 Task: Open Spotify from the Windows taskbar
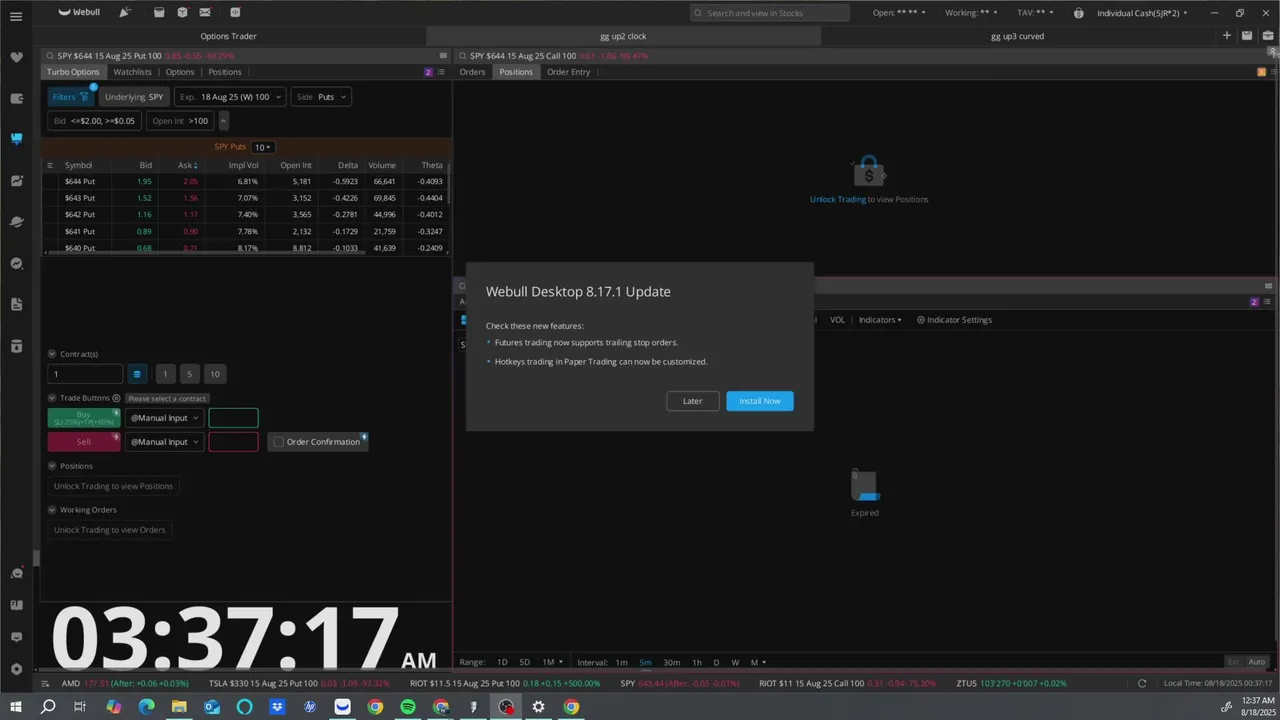pyautogui.click(x=408, y=707)
